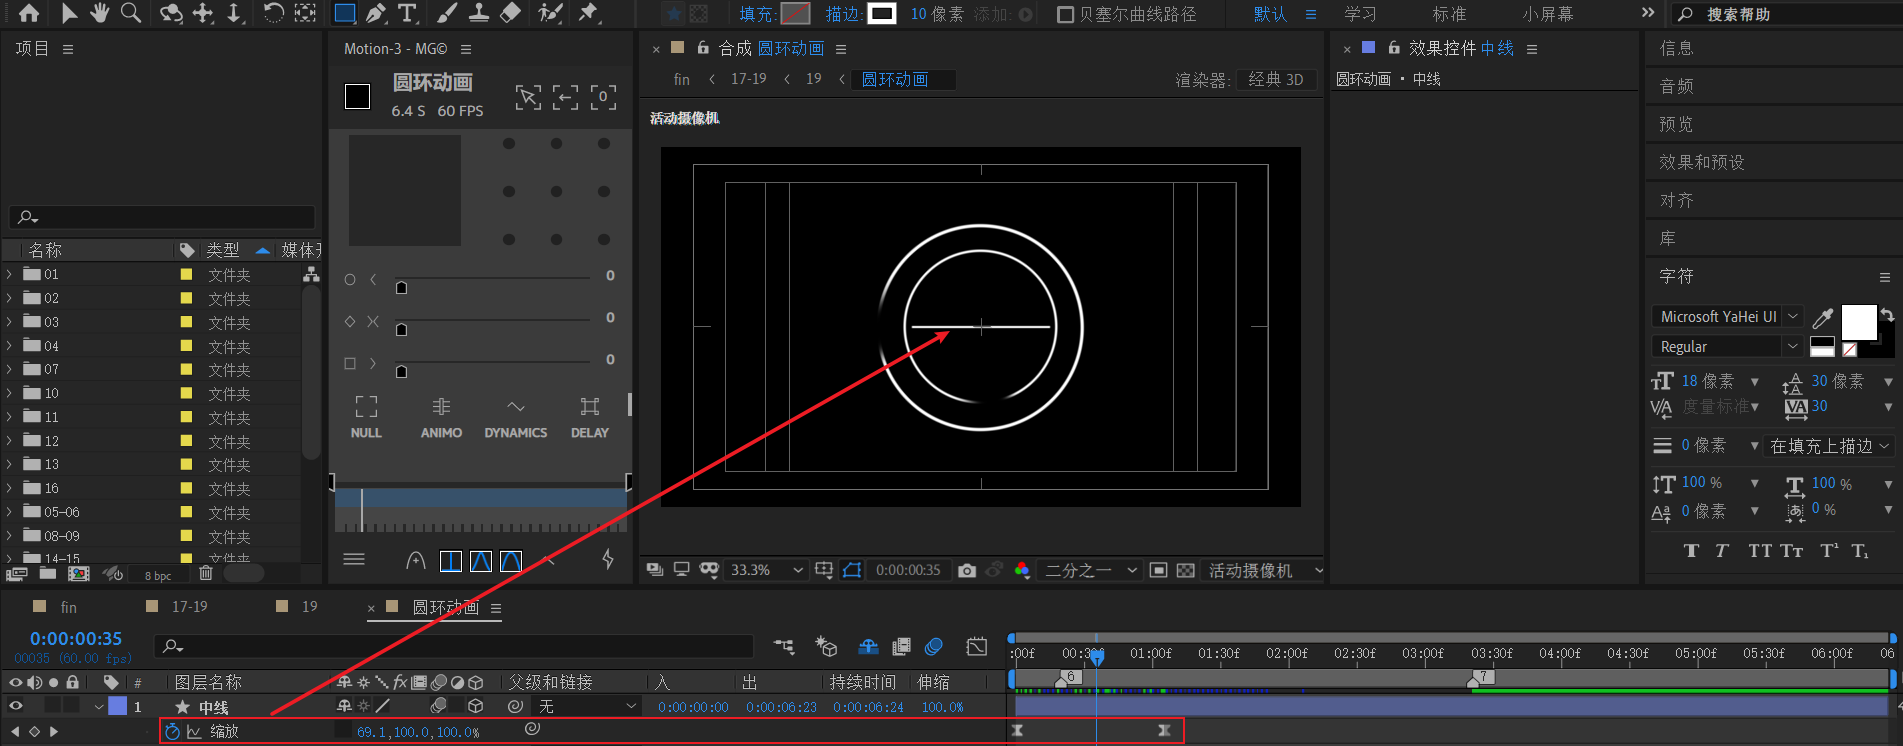Image resolution: width=1903 pixels, height=746 pixels.
Task: Select the Rectangle shape tool
Action: point(345,13)
